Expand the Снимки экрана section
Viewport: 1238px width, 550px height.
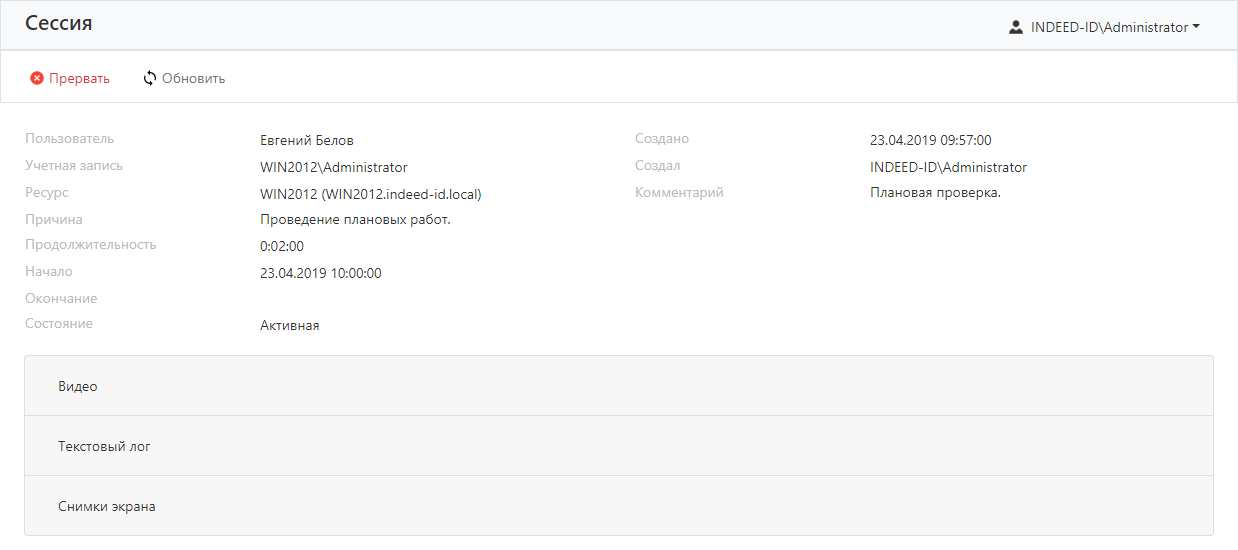(106, 506)
